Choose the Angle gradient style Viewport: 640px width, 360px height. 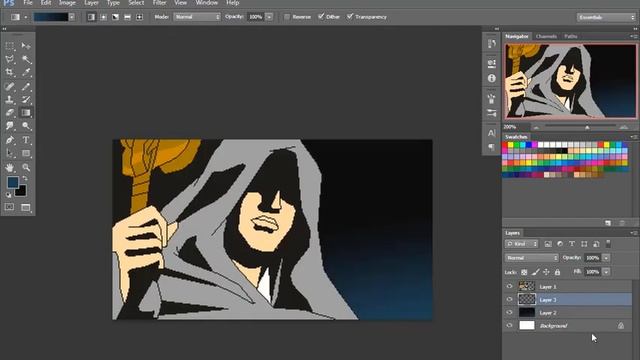pyautogui.click(x=116, y=17)
